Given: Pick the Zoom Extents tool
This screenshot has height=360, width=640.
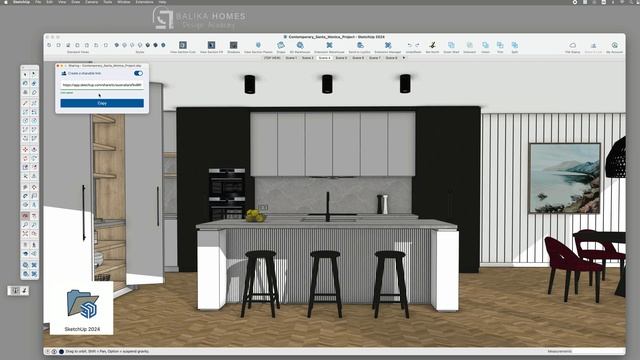Looking at the screenshot, I should (25, 233).
